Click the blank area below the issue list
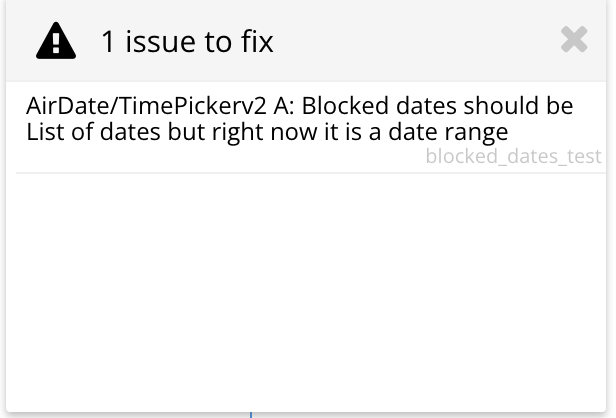The width and height of the screenshot is (616, 418). 306,293
